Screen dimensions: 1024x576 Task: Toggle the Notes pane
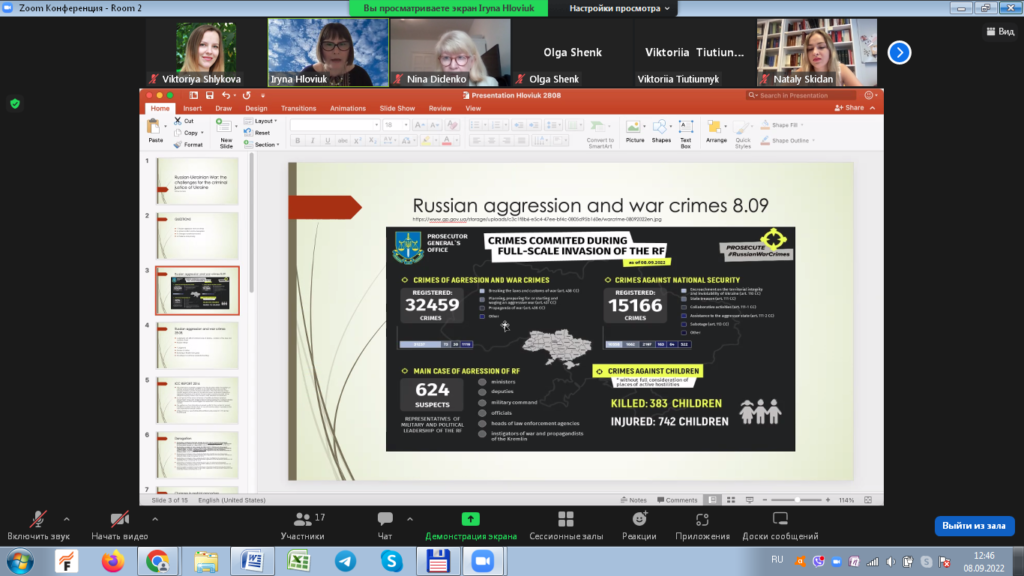[633, 500]
